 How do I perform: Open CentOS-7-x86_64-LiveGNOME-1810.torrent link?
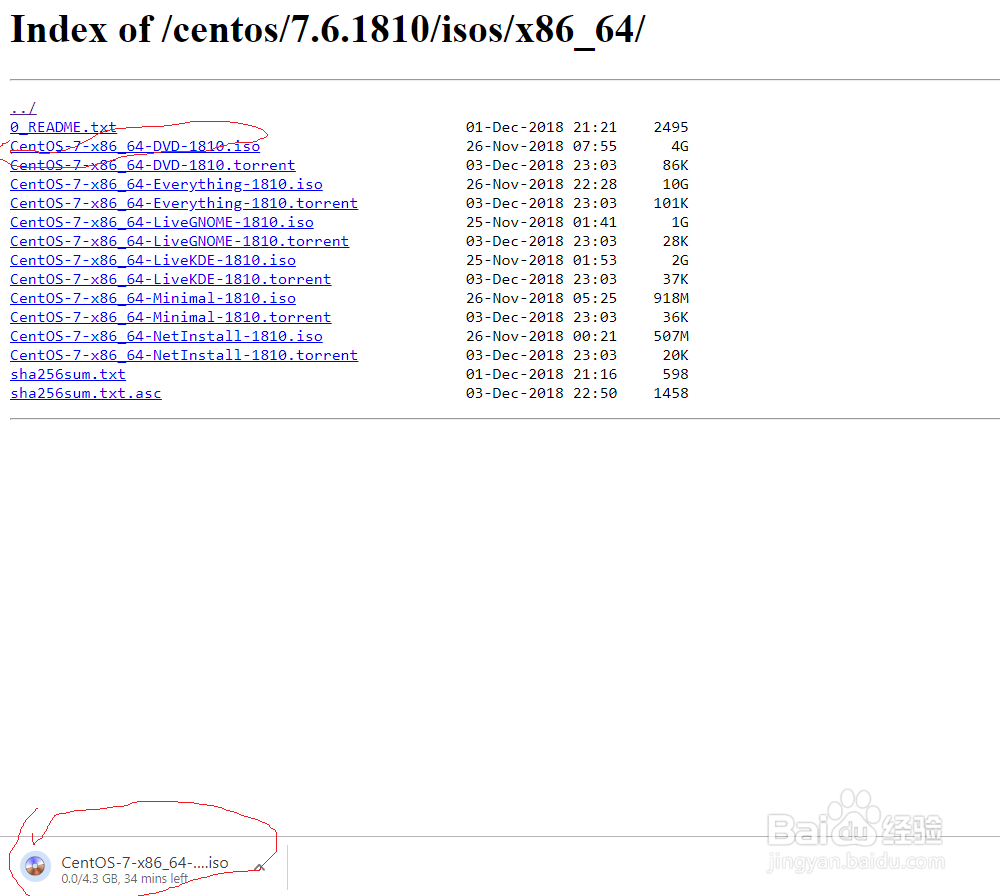tap(179, 241)
